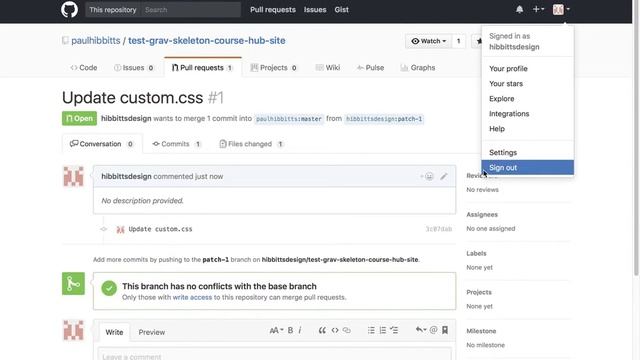Click paulhibbitts:master branch label
The width and height of the screenshot is (640, 360).
(289, 119)
